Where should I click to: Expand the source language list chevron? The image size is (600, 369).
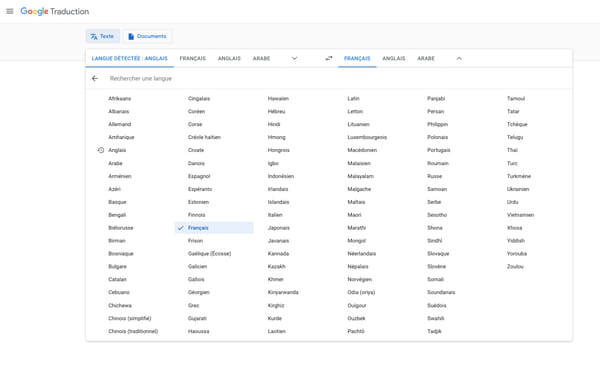294,59
